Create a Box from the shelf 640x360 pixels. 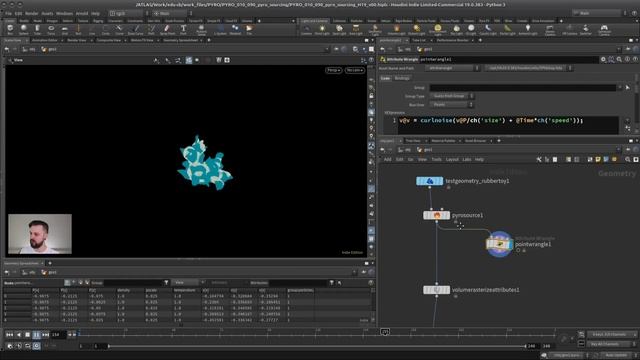(x=10, y=29)
